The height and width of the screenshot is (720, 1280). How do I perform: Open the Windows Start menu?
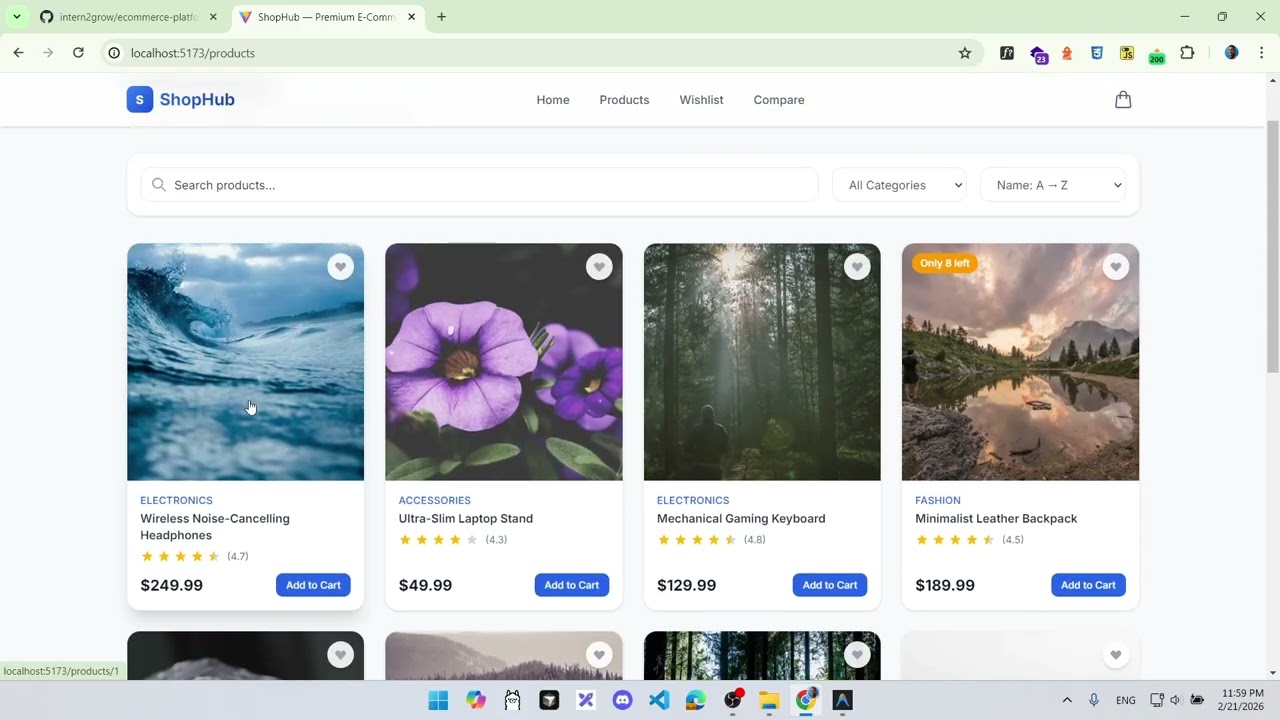(x=438, y=701)
